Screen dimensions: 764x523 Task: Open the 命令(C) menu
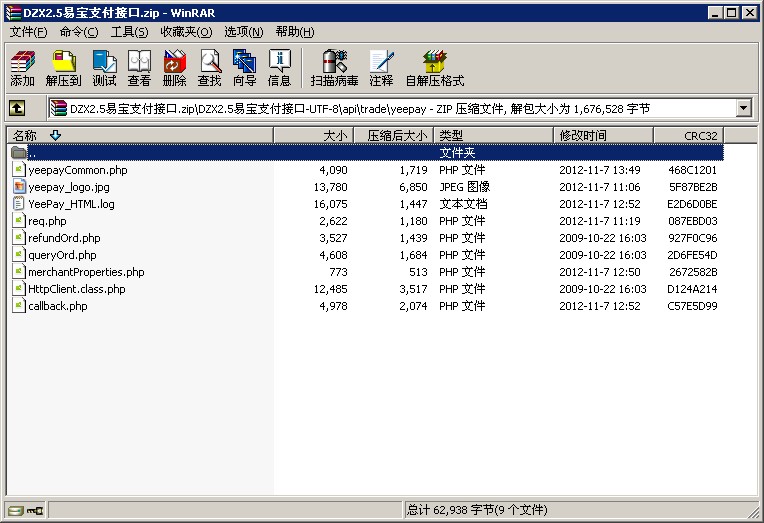pyautogui.click(x=79, y=32)
